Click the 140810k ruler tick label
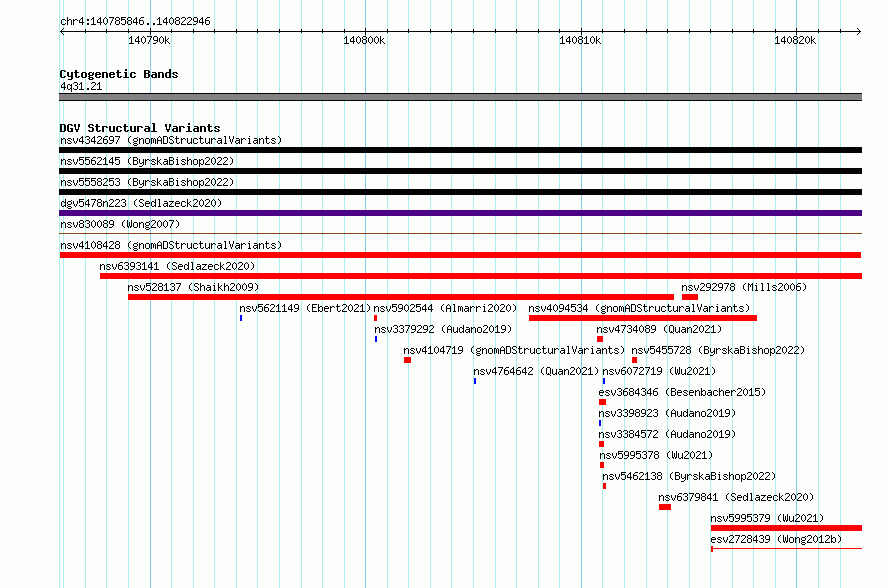 [580, 40]
